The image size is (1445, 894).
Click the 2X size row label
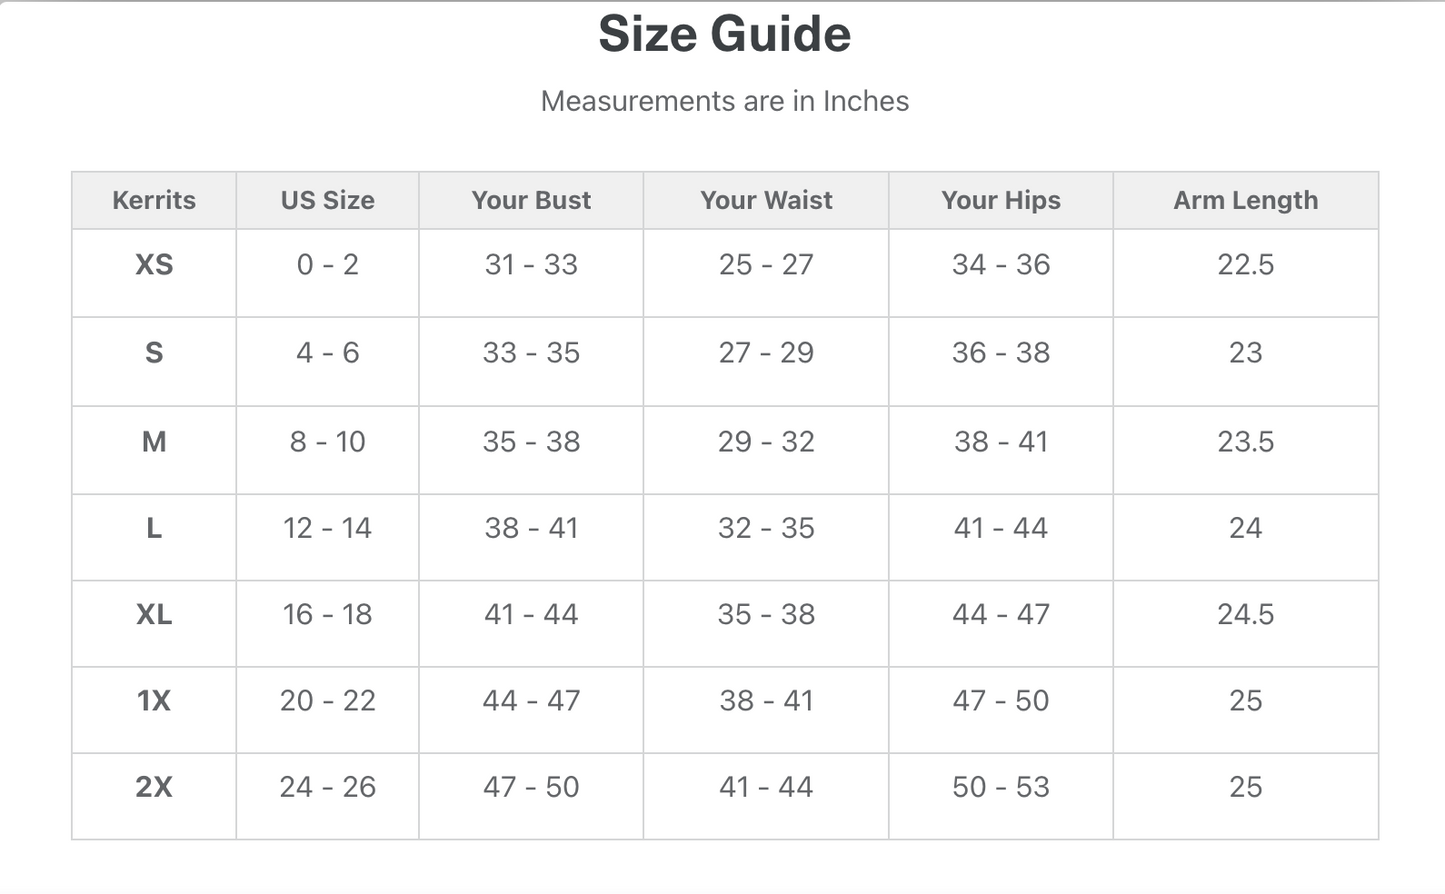coord(154,787)
